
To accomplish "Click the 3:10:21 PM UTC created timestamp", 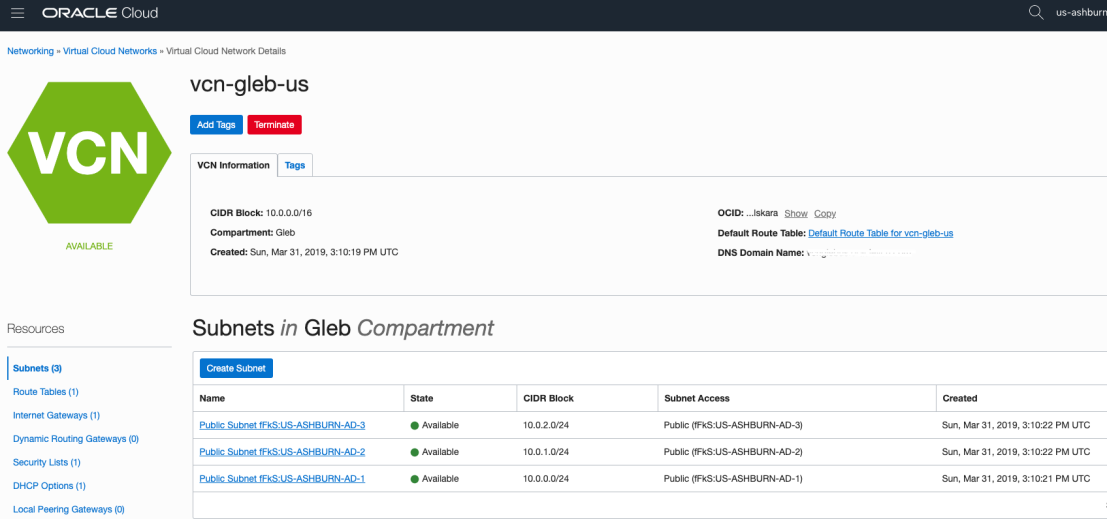I will click(1016, 479).
